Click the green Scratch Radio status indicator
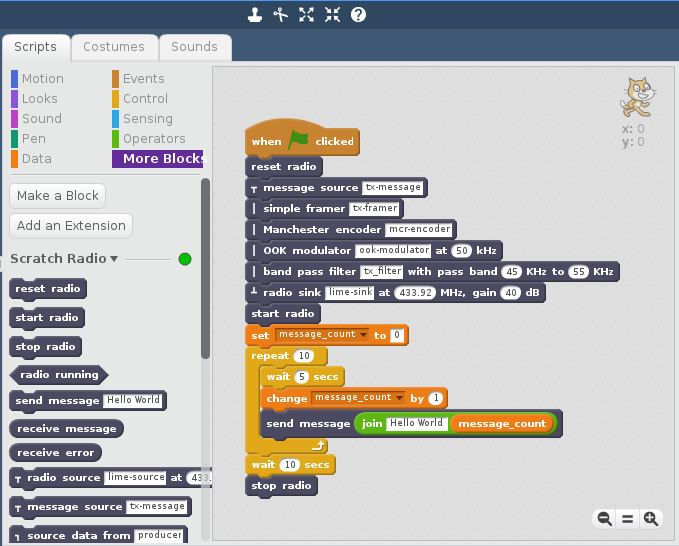The height and width of the screenshot is (546, 679). point(185,259)
